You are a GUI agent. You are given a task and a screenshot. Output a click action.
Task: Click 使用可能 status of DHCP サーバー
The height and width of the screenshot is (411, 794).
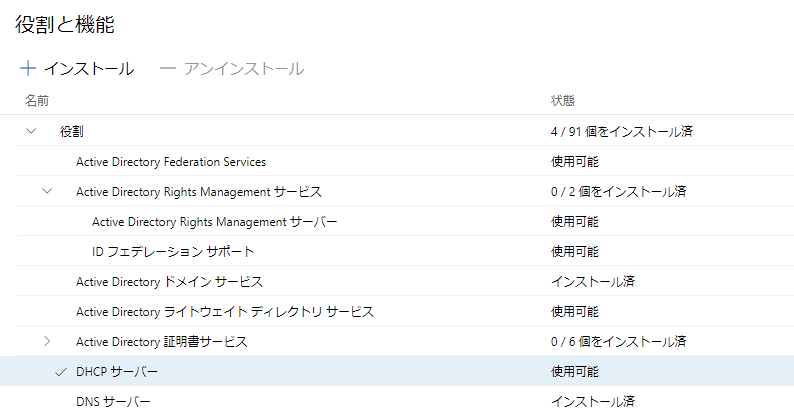(x=575, y=372)
